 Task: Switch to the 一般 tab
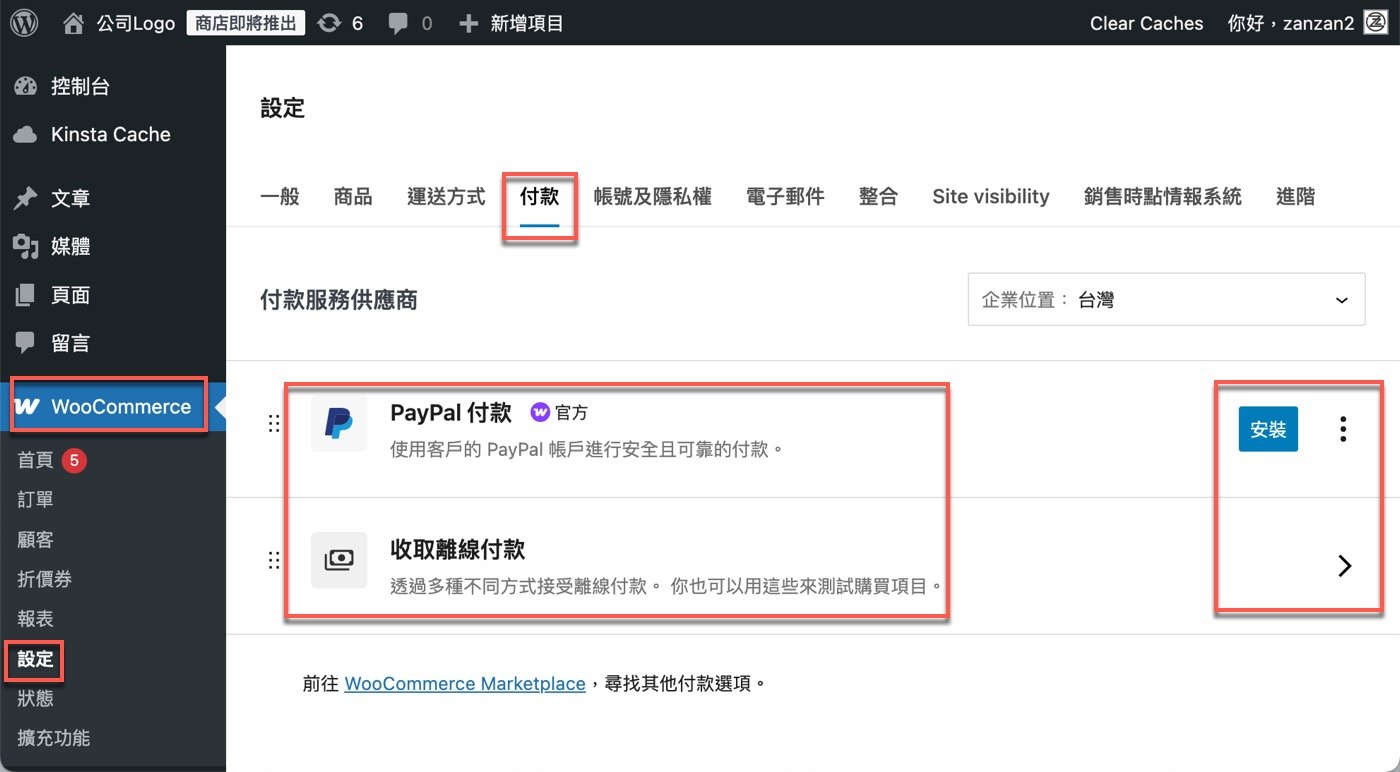280,197
